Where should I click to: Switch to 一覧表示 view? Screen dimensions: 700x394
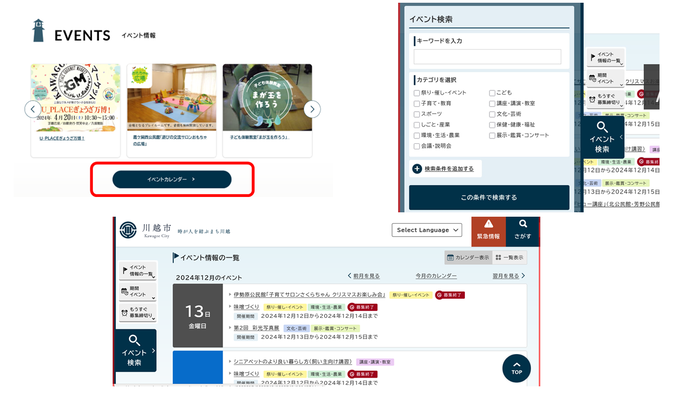[x=509, y=257]
